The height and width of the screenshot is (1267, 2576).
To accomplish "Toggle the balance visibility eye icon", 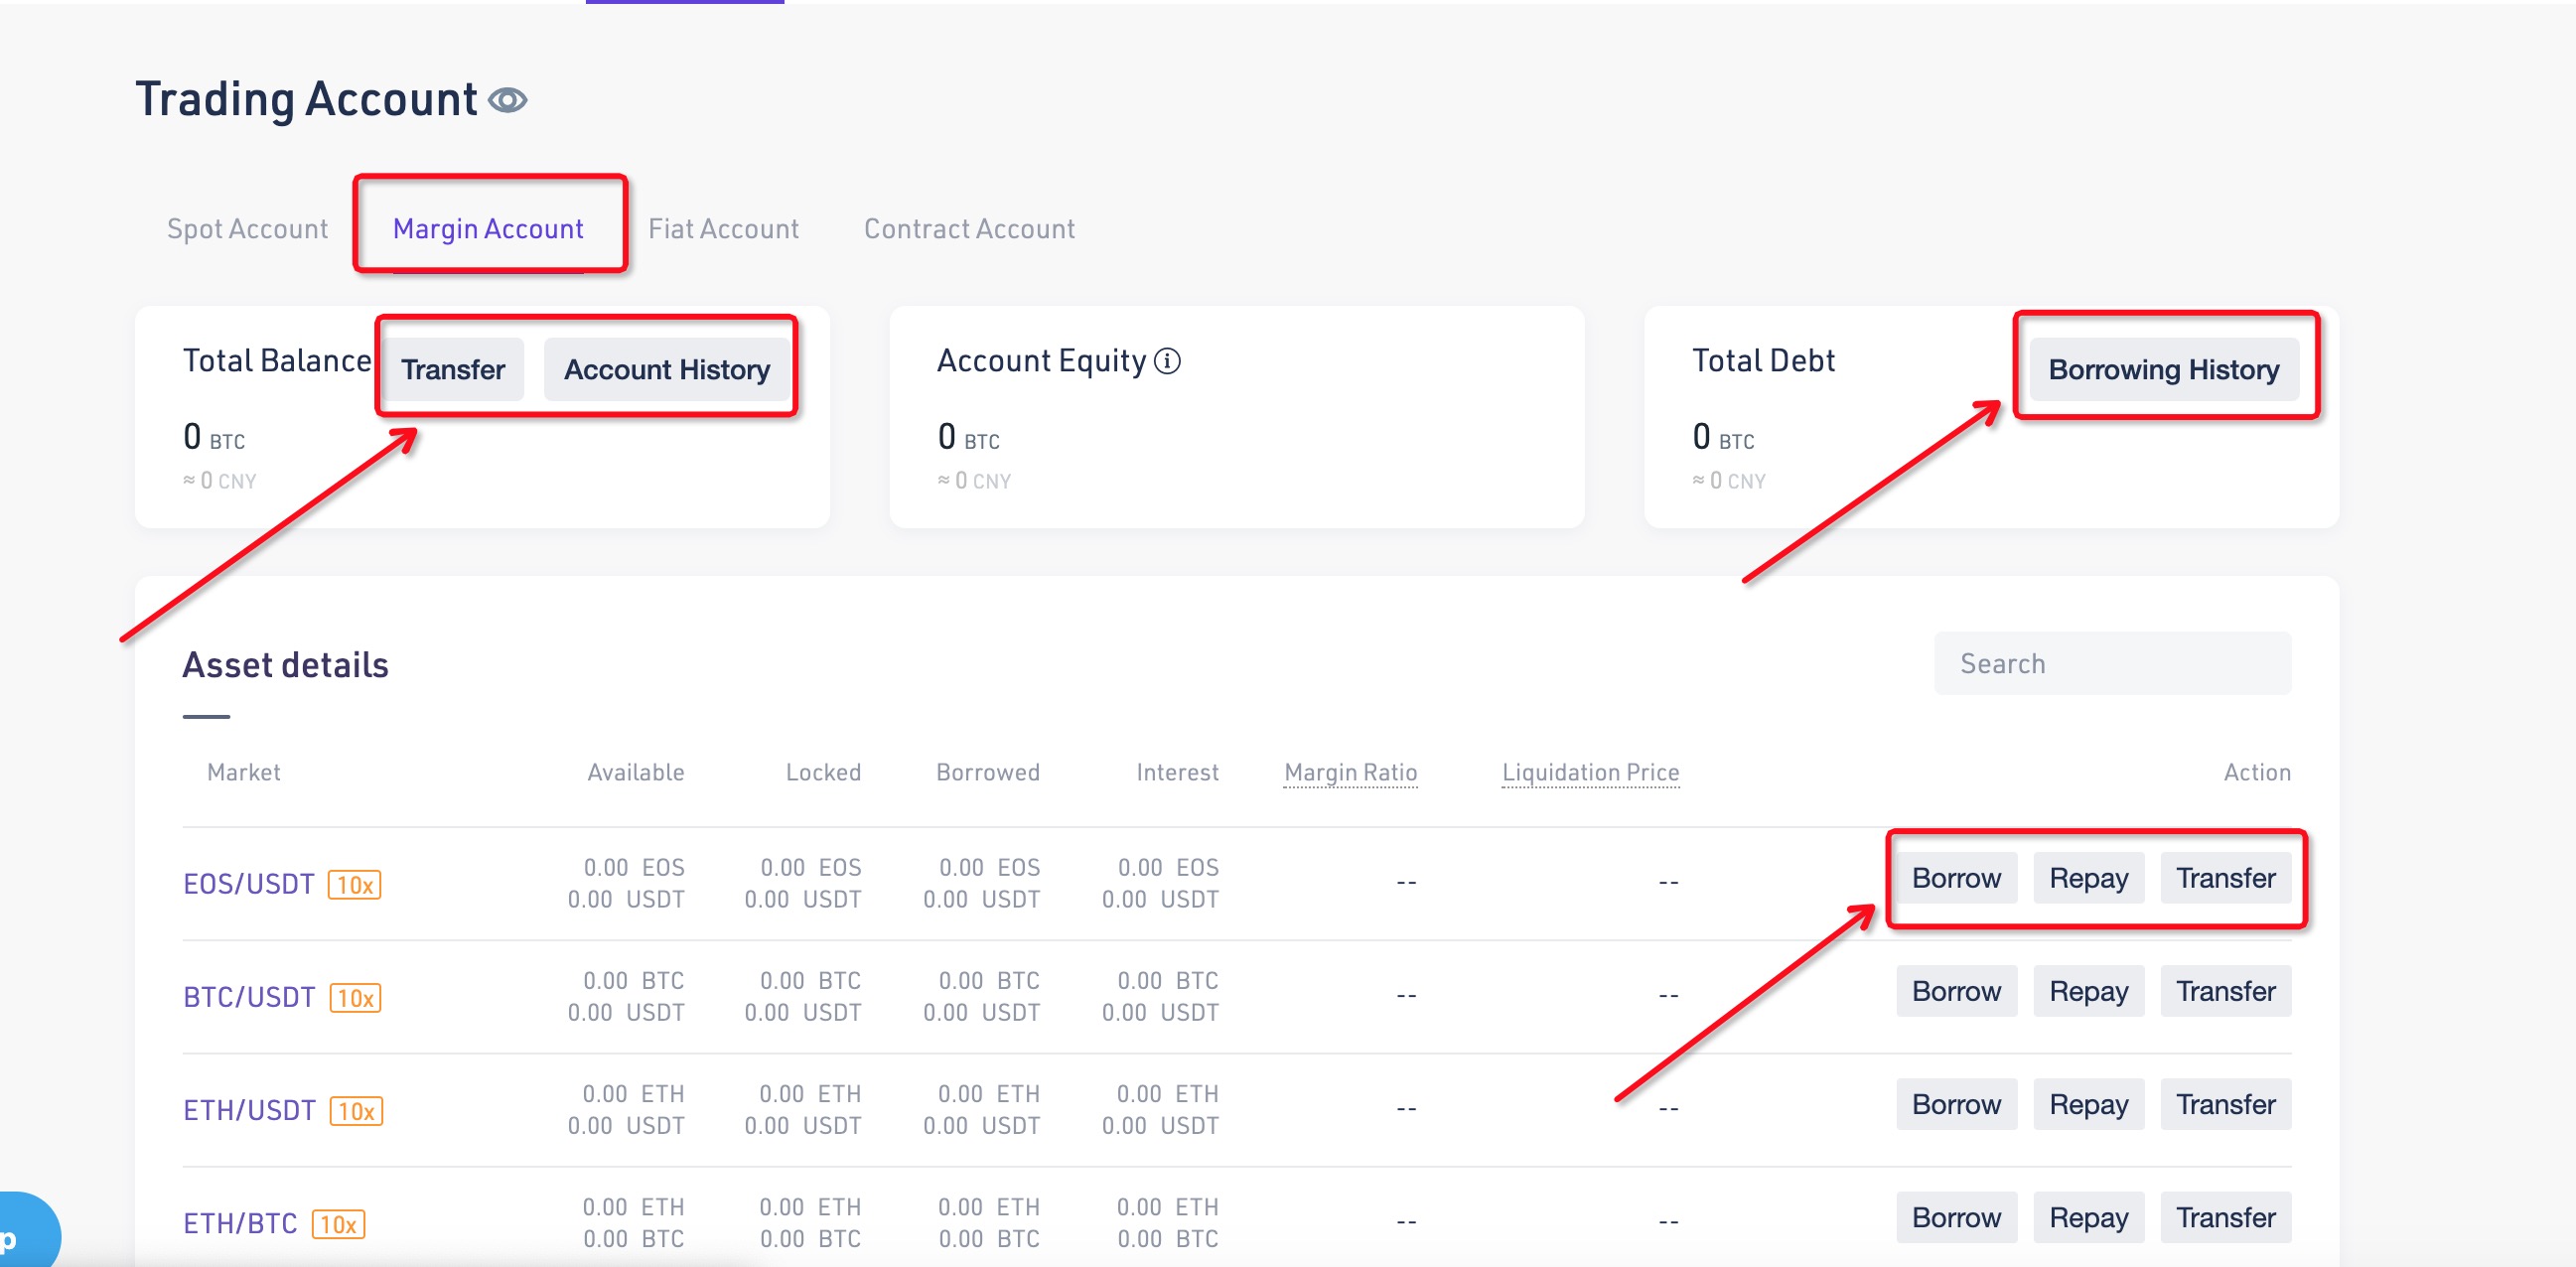I will coord(507,100).
